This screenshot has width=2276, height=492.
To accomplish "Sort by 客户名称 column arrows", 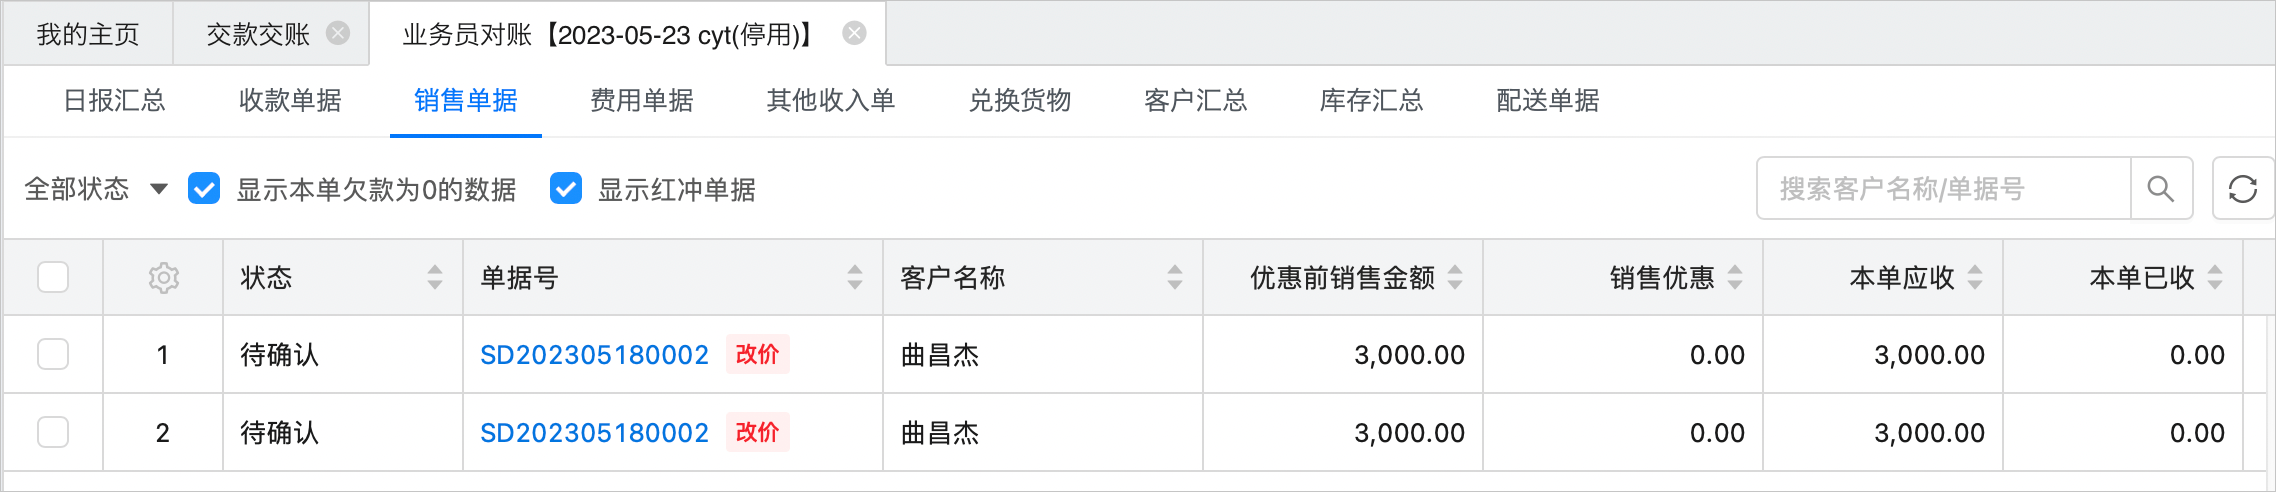I will pyautogui.click(x=1175, y=277).
